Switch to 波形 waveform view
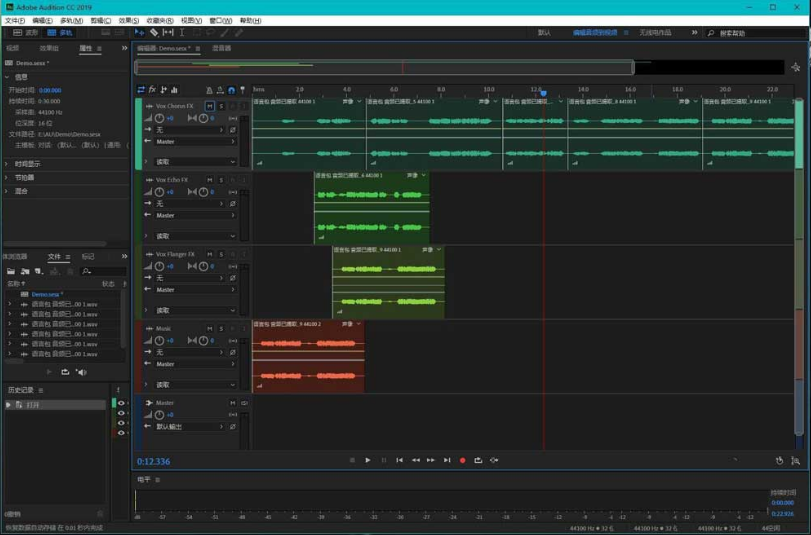Screen dimensions: 811x535 tap(26, 33)
